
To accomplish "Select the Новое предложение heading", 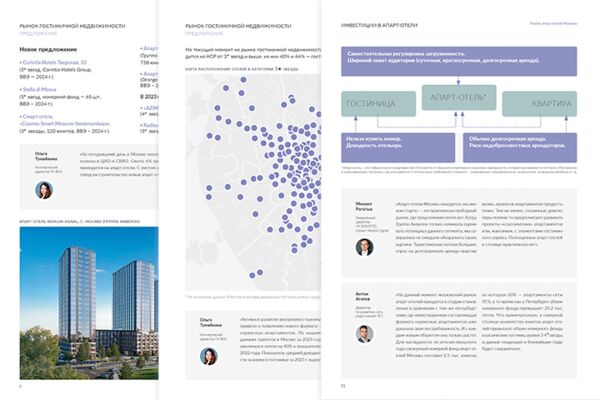I will pyautogui.click(x=48, y=49).
